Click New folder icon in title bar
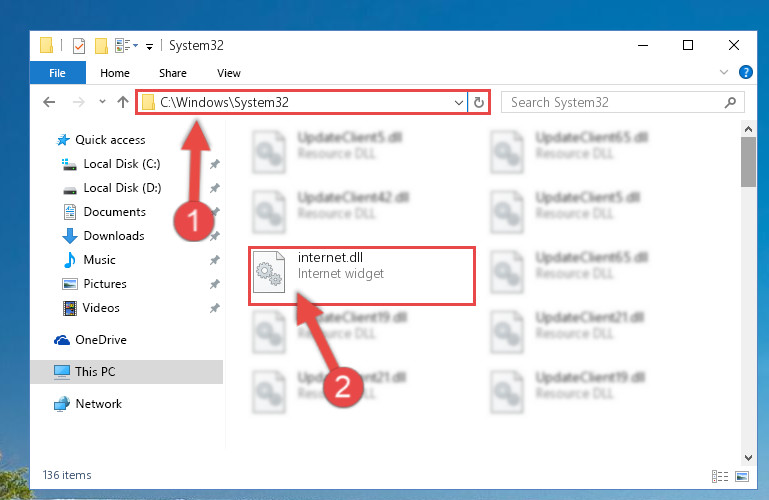The height and width of the screenshot is (500, 769). tap(101, 46)
